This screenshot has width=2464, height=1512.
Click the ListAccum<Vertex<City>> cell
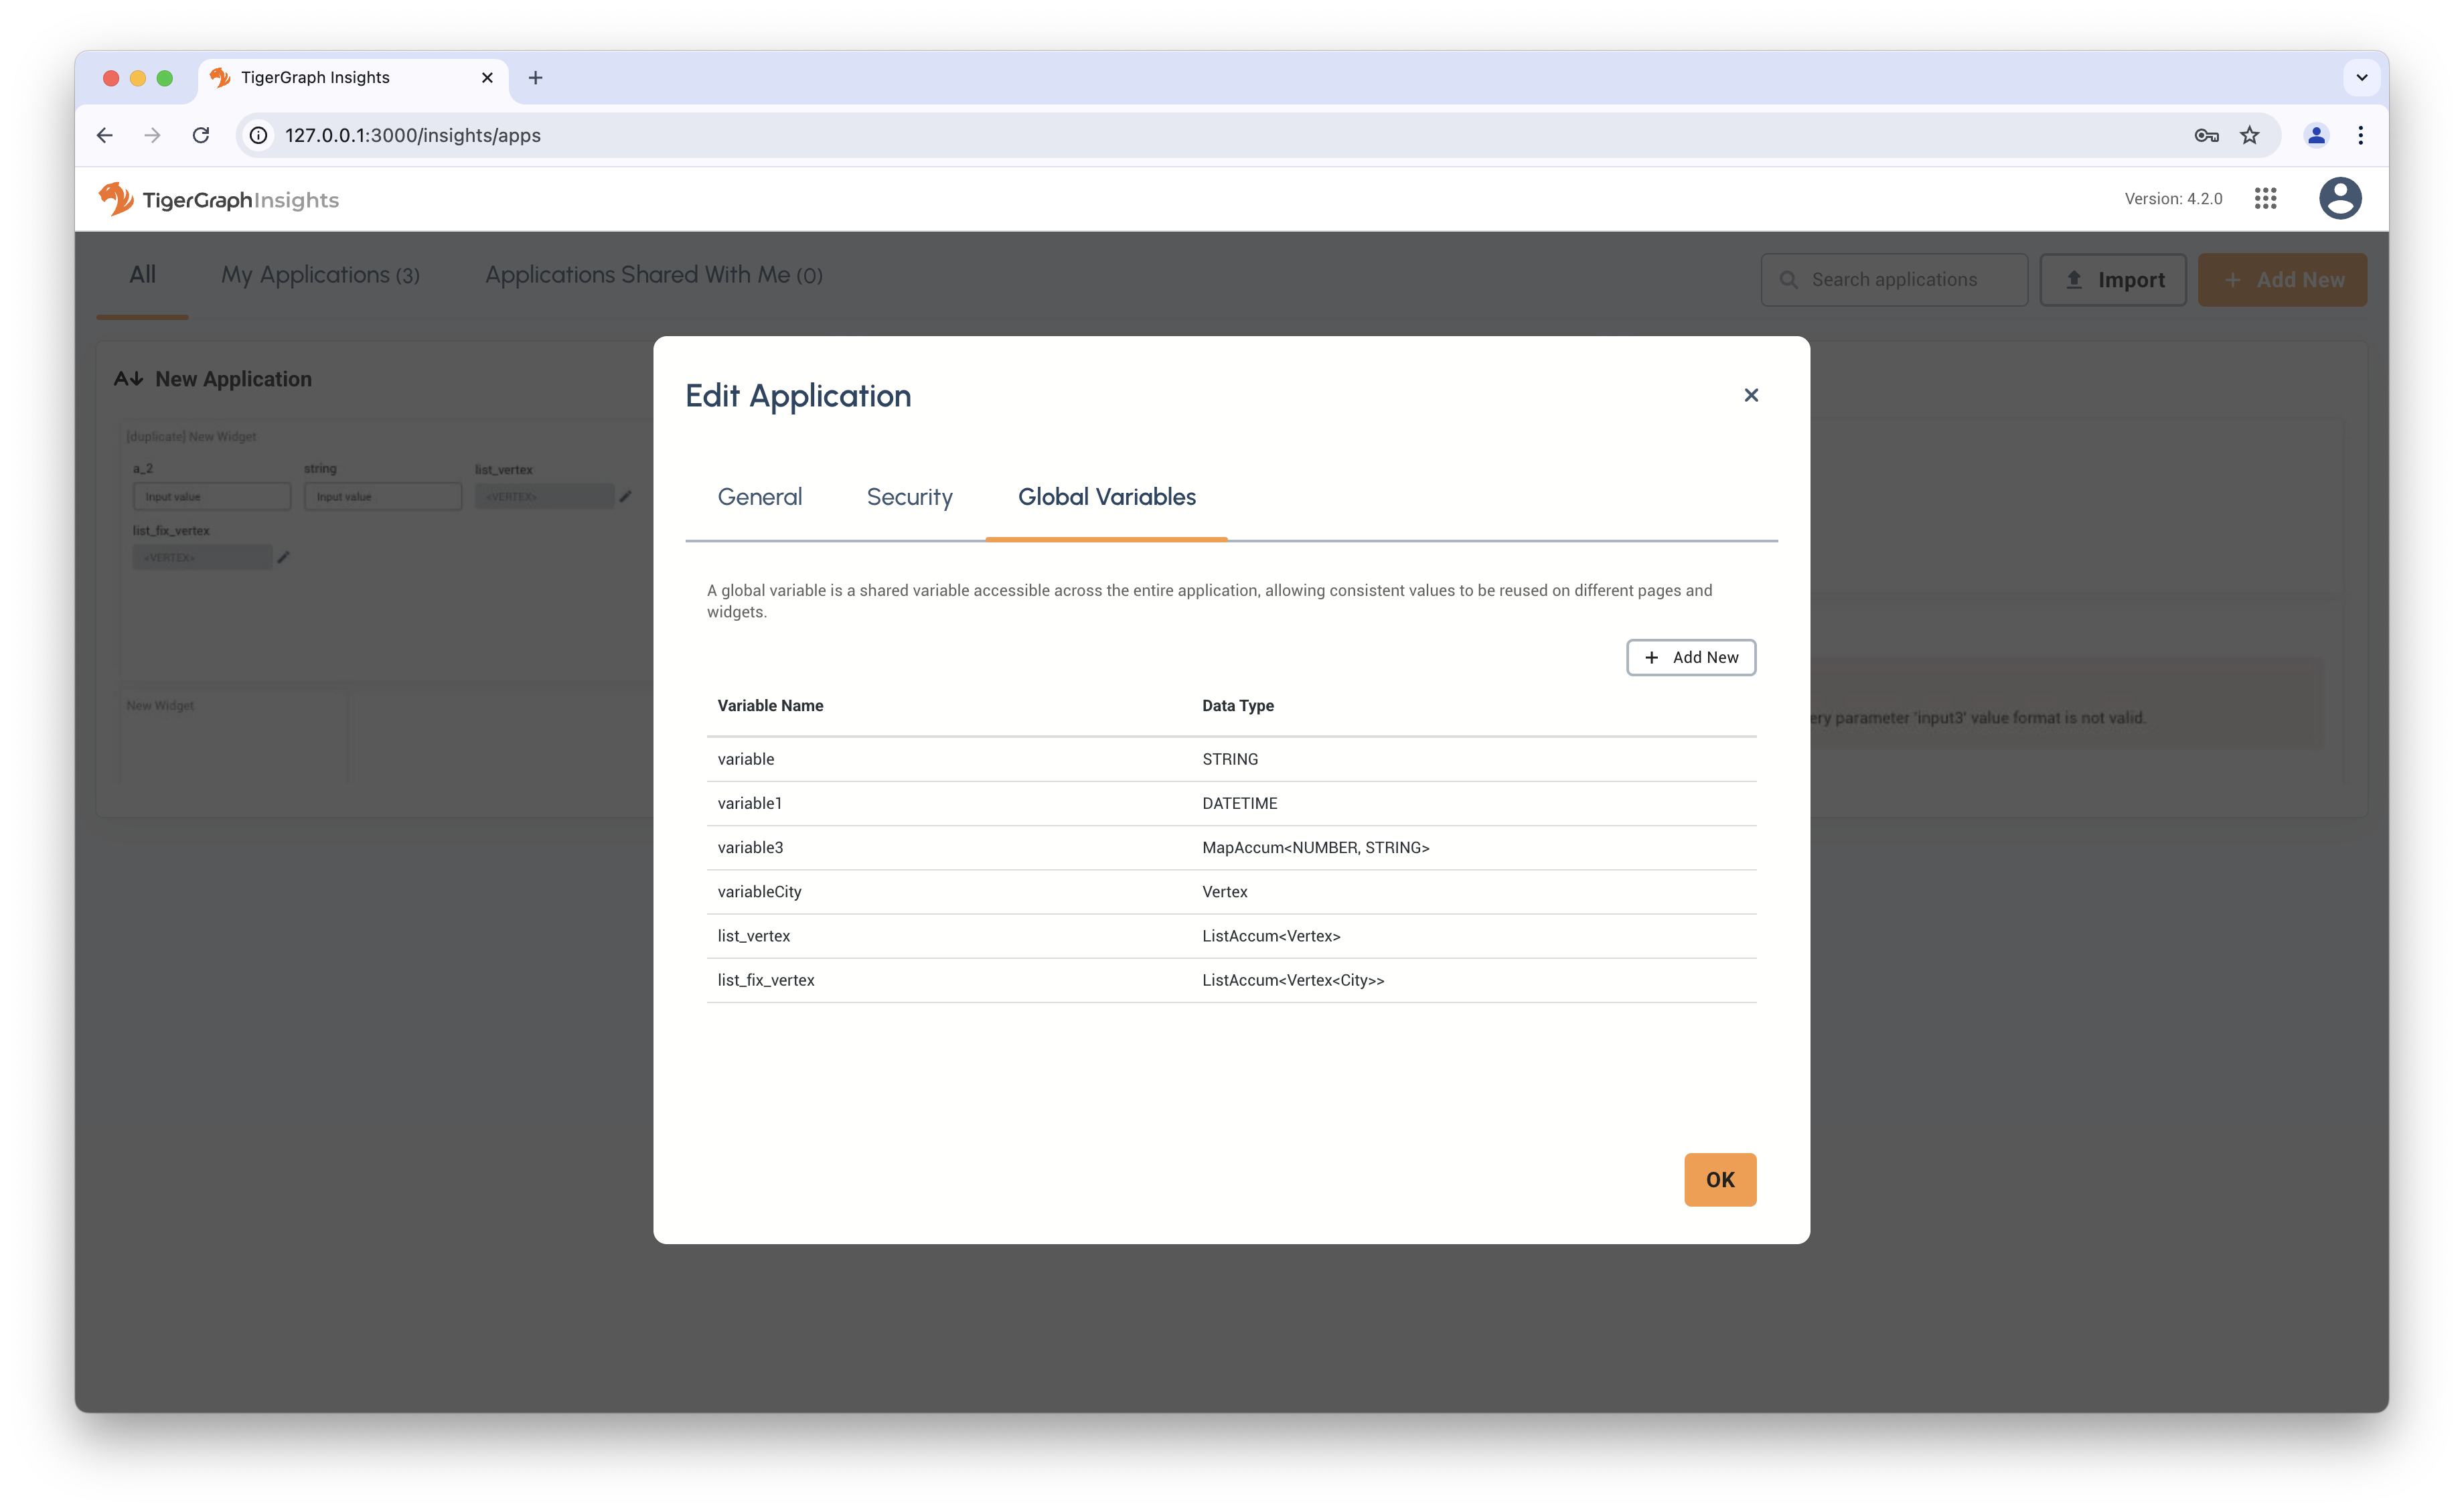pos(1292,980)
